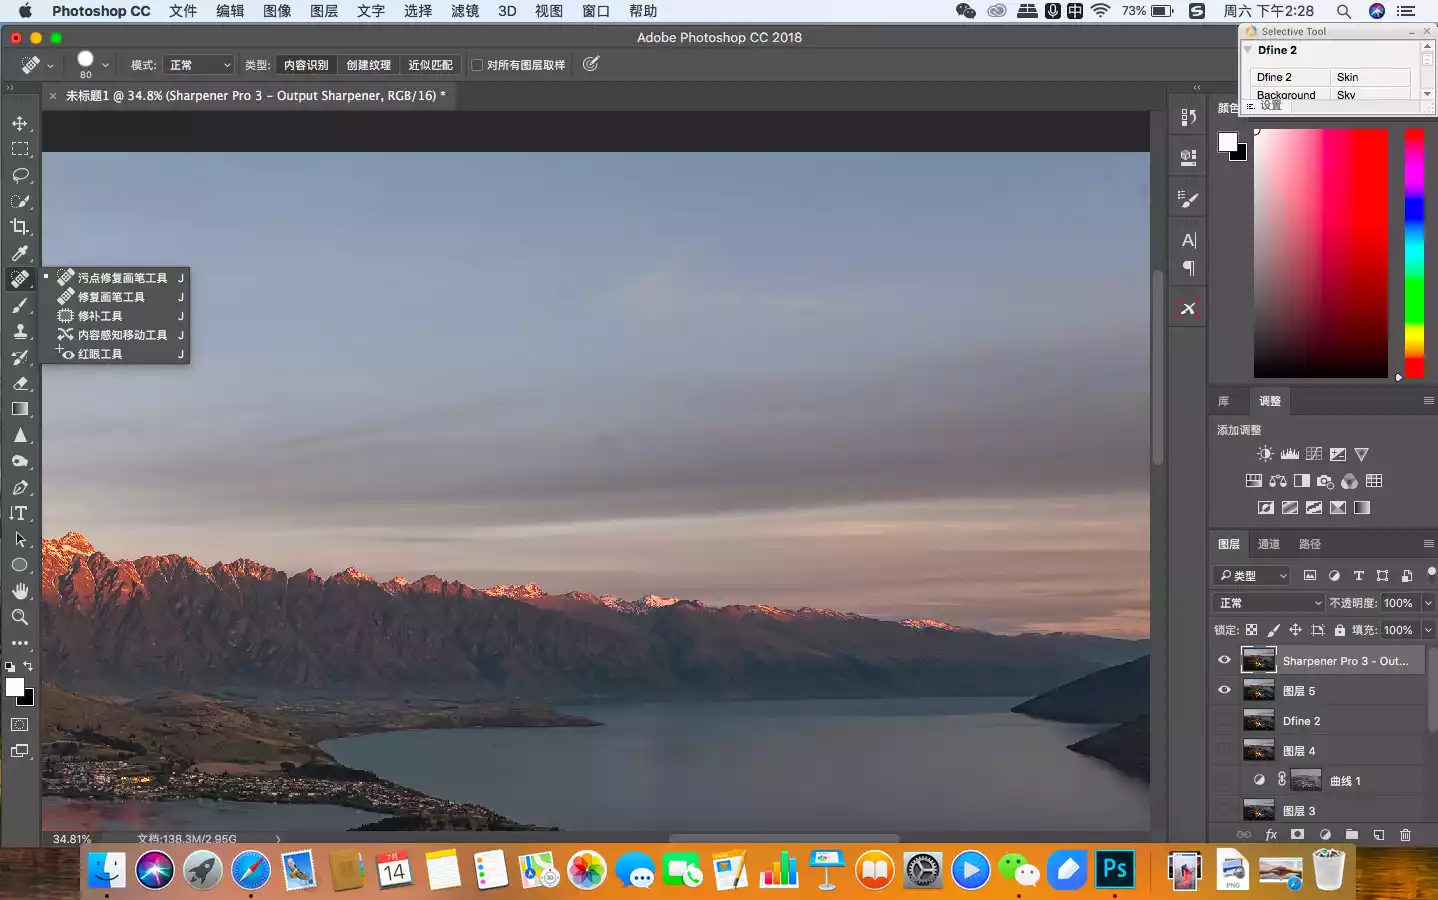Select the Eyedropper tool
Screen dimensions: 1438x900
point(20,253)
